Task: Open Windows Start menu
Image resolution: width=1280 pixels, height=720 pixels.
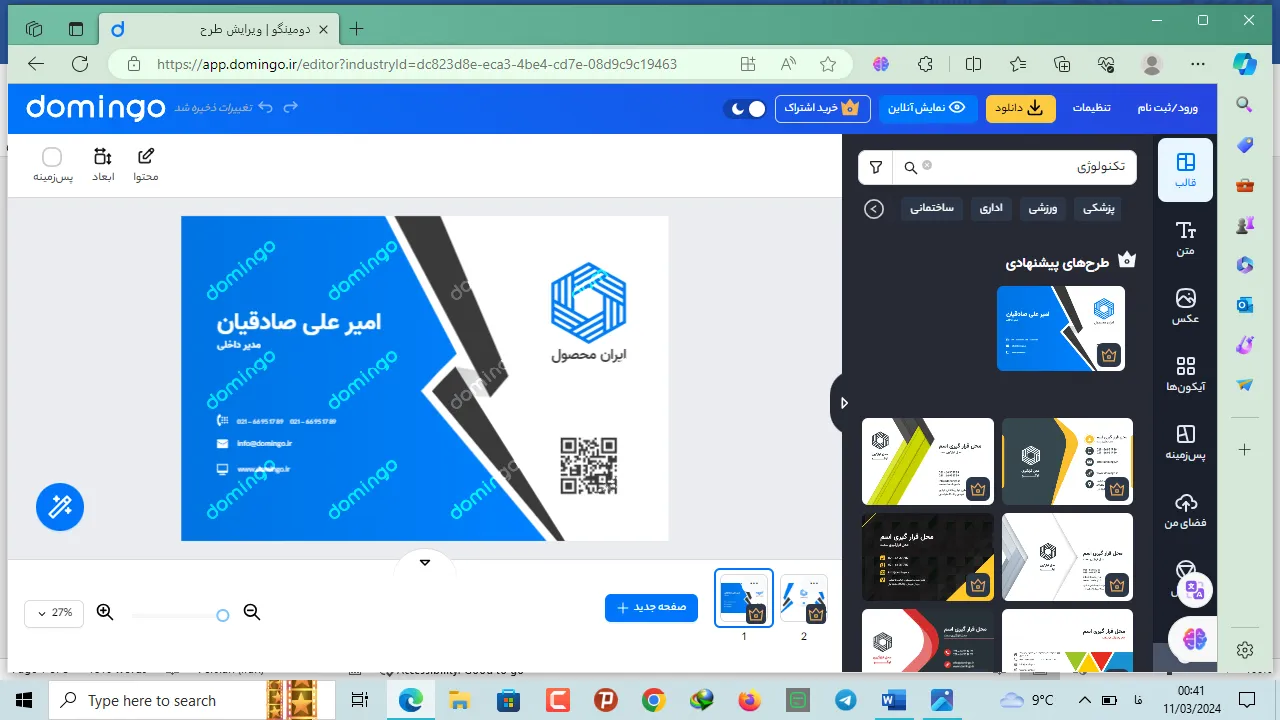Action: click(24, 700)
